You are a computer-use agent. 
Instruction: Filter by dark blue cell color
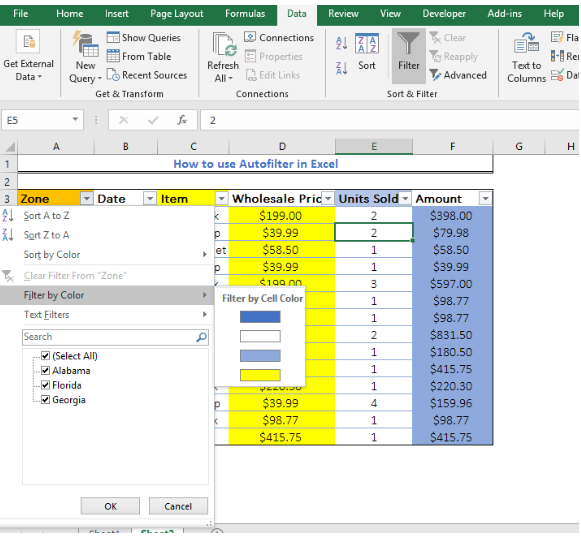[260, 318]
